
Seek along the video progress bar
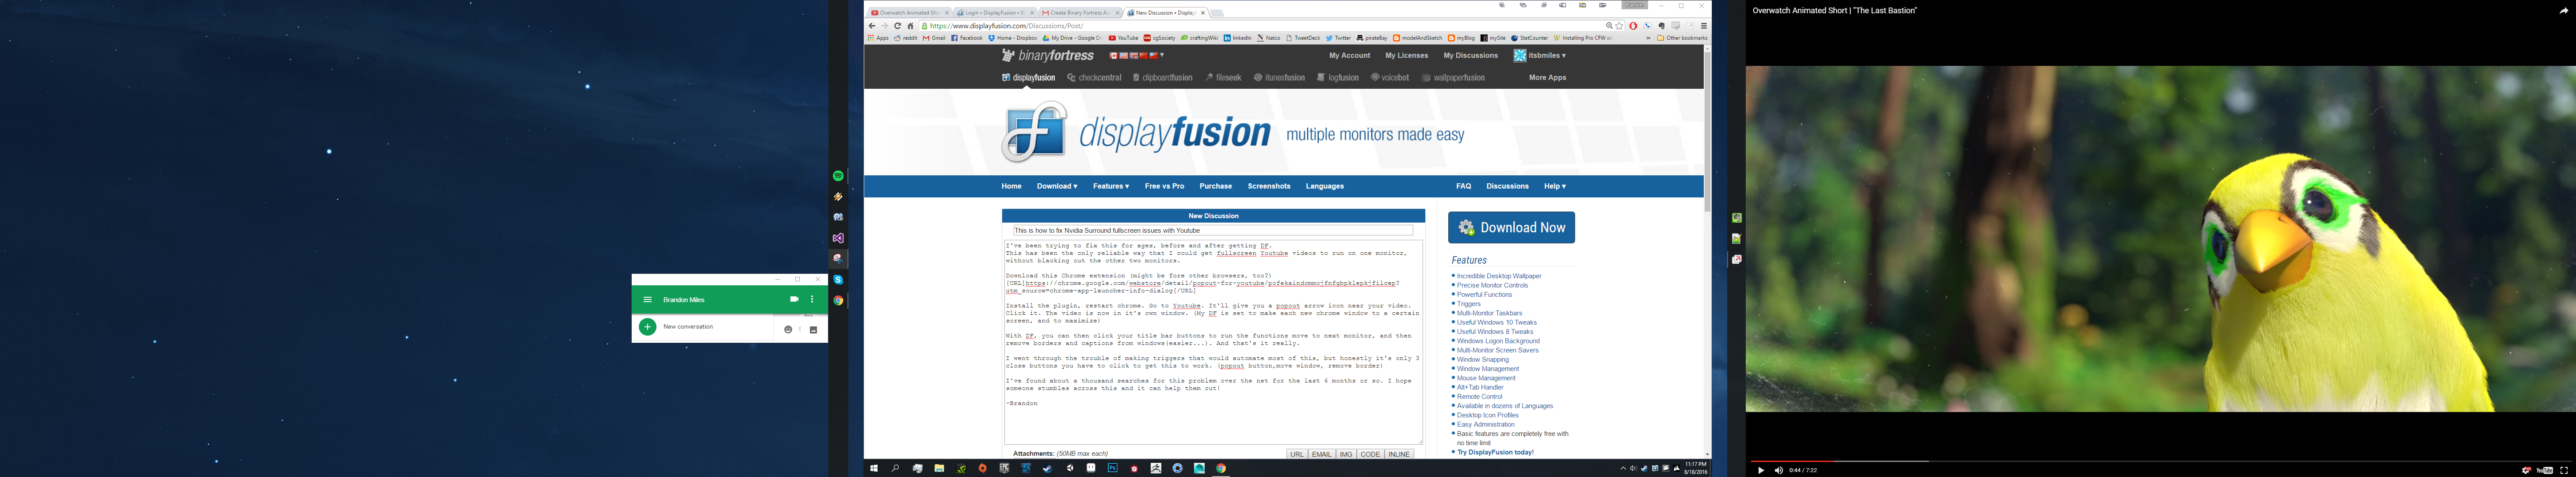point(2100,461)
